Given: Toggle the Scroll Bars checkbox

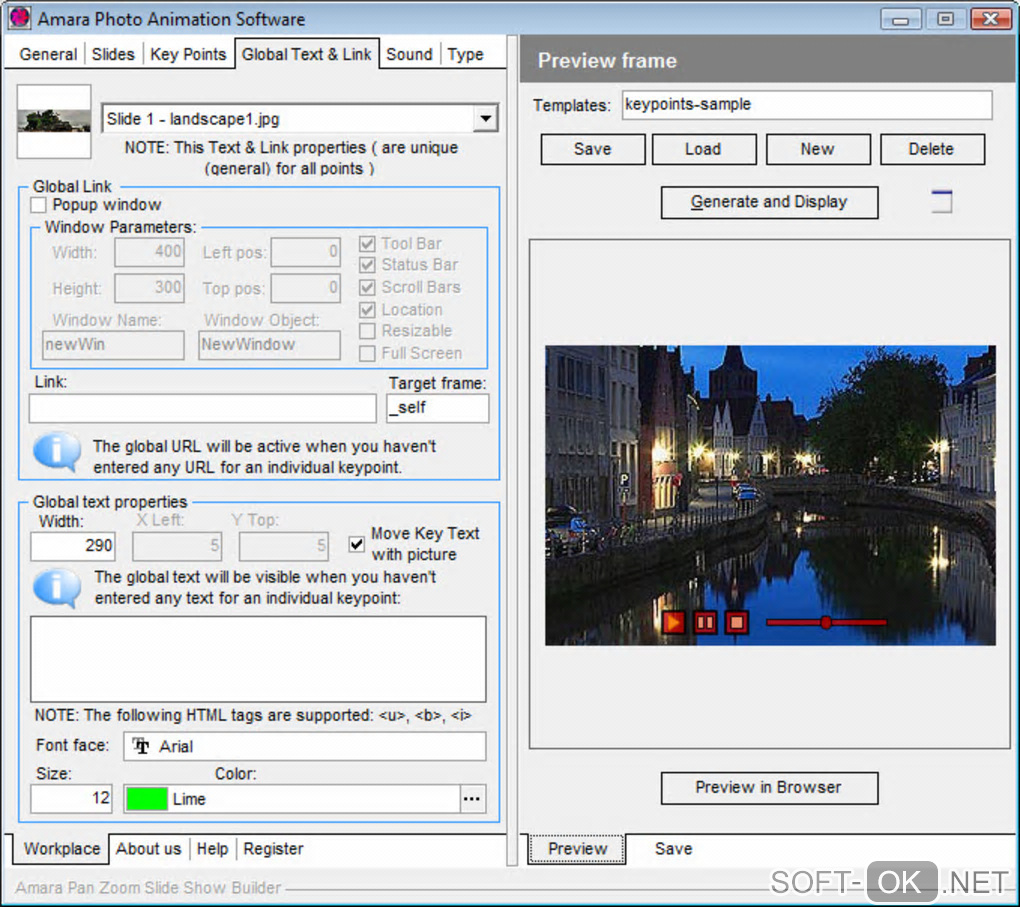Looking at the screenshot, I should 368,288.
